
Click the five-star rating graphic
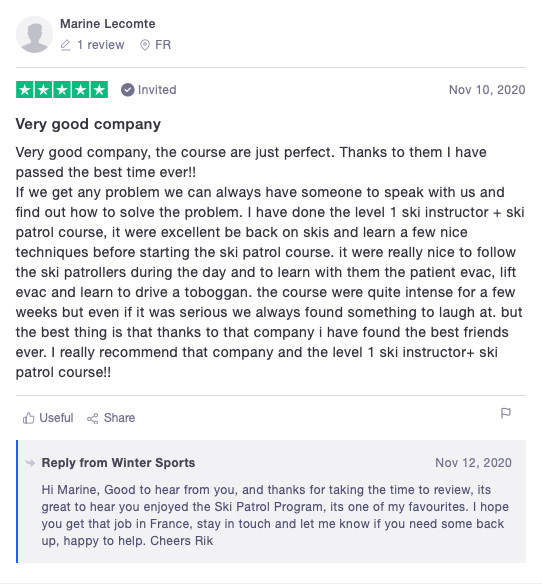point(62,90)
